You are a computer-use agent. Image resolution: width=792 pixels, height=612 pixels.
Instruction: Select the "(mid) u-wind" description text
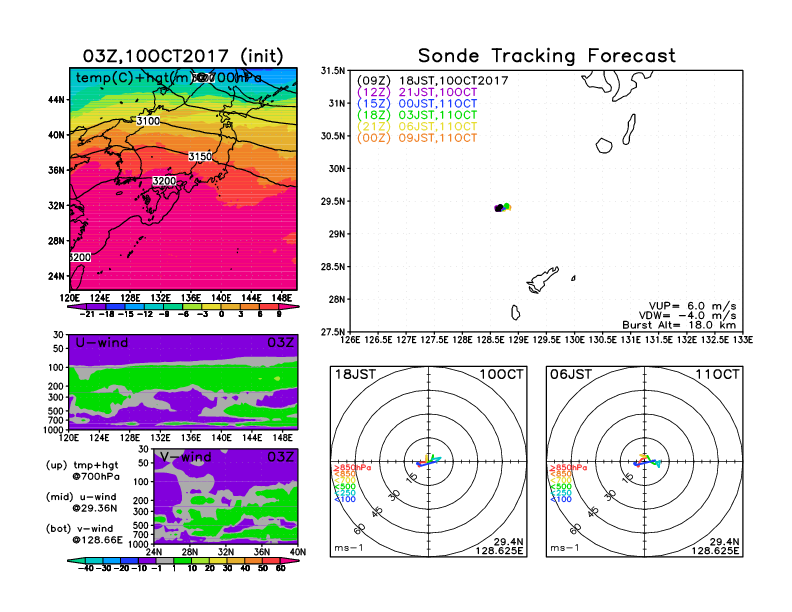[x=81, y=497]
